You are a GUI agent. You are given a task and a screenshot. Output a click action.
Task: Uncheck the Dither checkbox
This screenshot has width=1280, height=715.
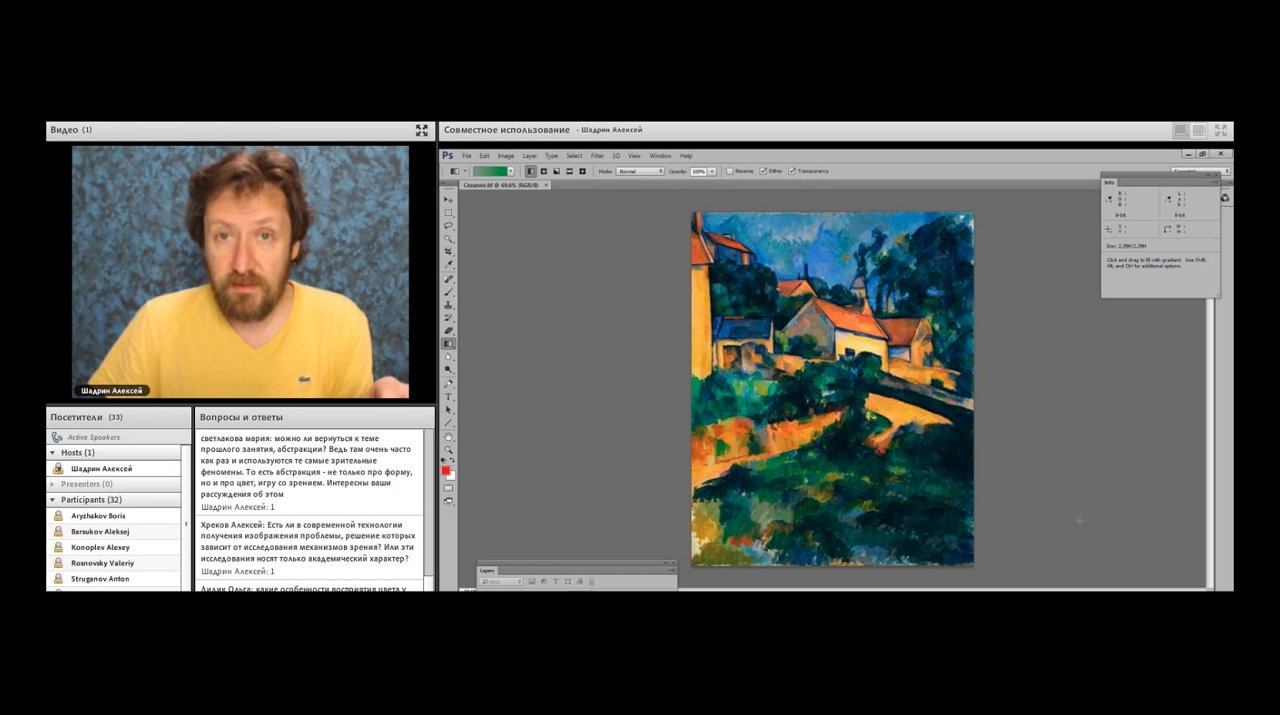tap(763, 171)
